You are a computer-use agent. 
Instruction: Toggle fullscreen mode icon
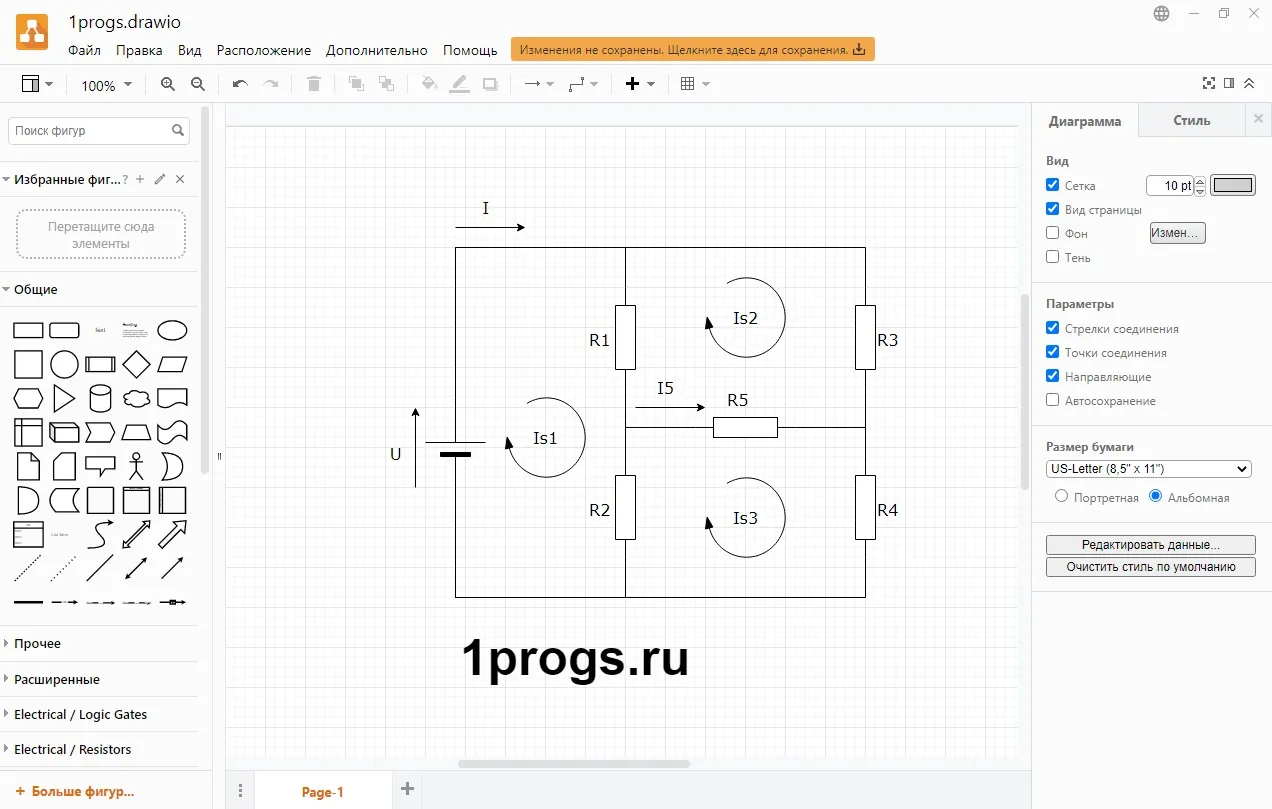1209,84
